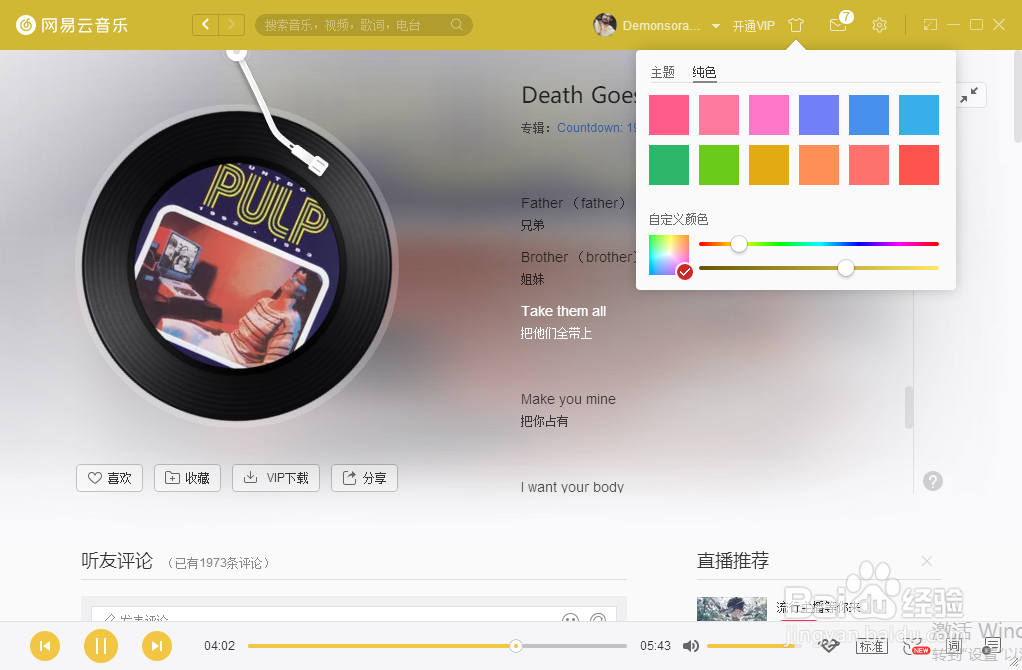This screenshot has height=670, width=1022.
Task: Select the hot pink color swatch
Action: pyautogui.click(x=669, y=115)
